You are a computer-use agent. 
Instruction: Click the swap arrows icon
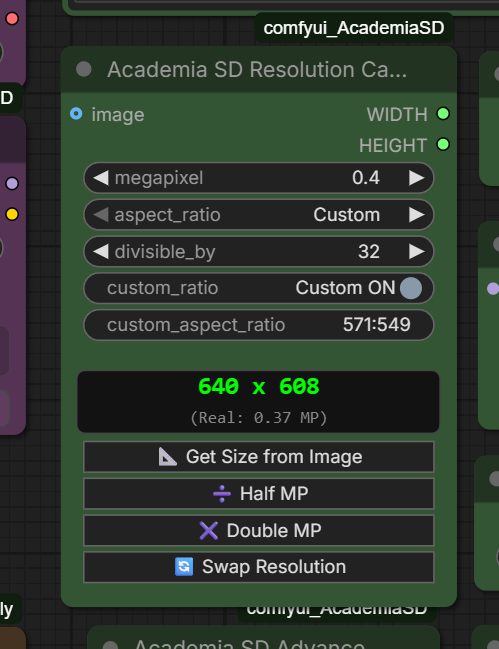[x=184, y=567]
